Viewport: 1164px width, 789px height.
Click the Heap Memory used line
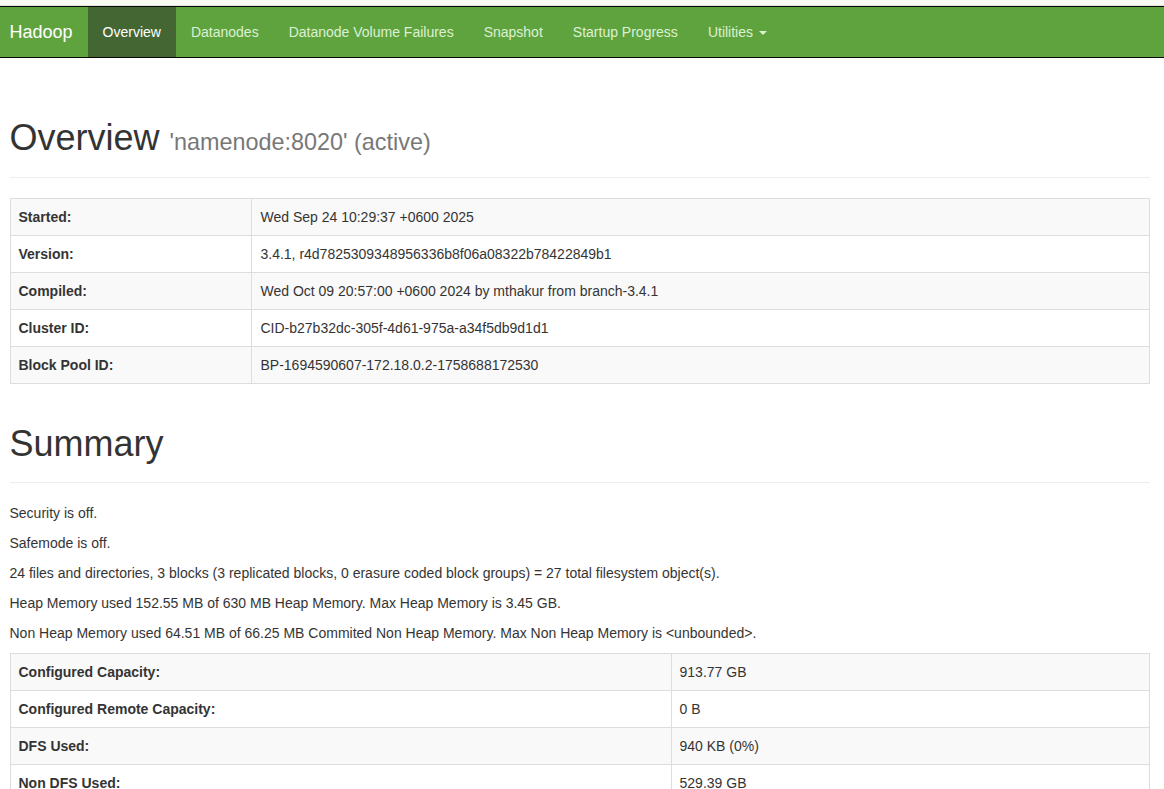coord(285,603)
